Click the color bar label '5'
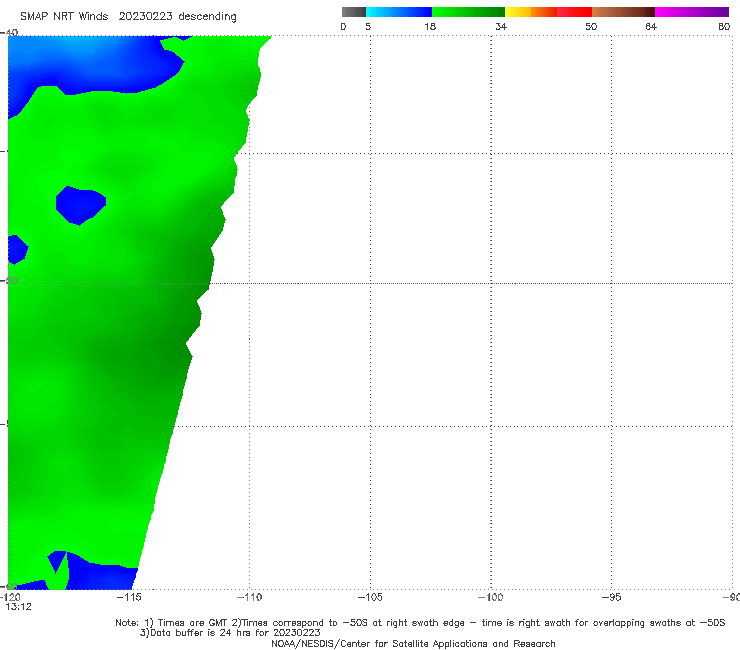This screenshot has height=650, width=740. tap(368, 26)
